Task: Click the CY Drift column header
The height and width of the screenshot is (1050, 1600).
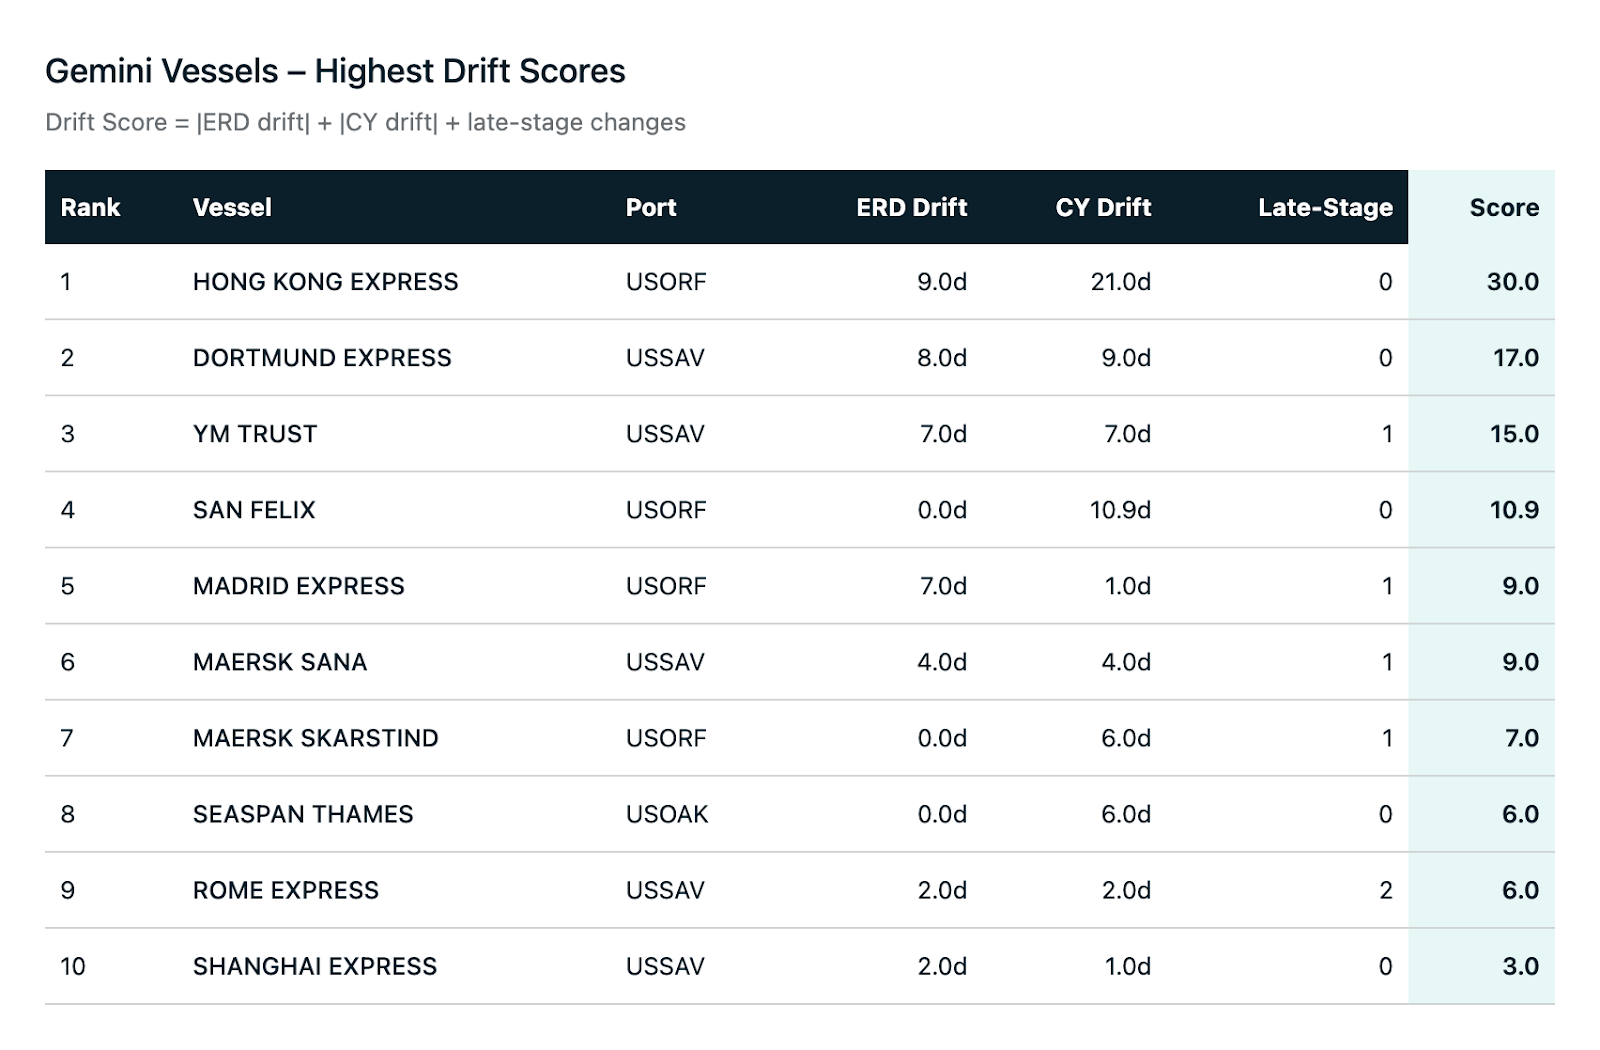Action: pos(1103,208)
